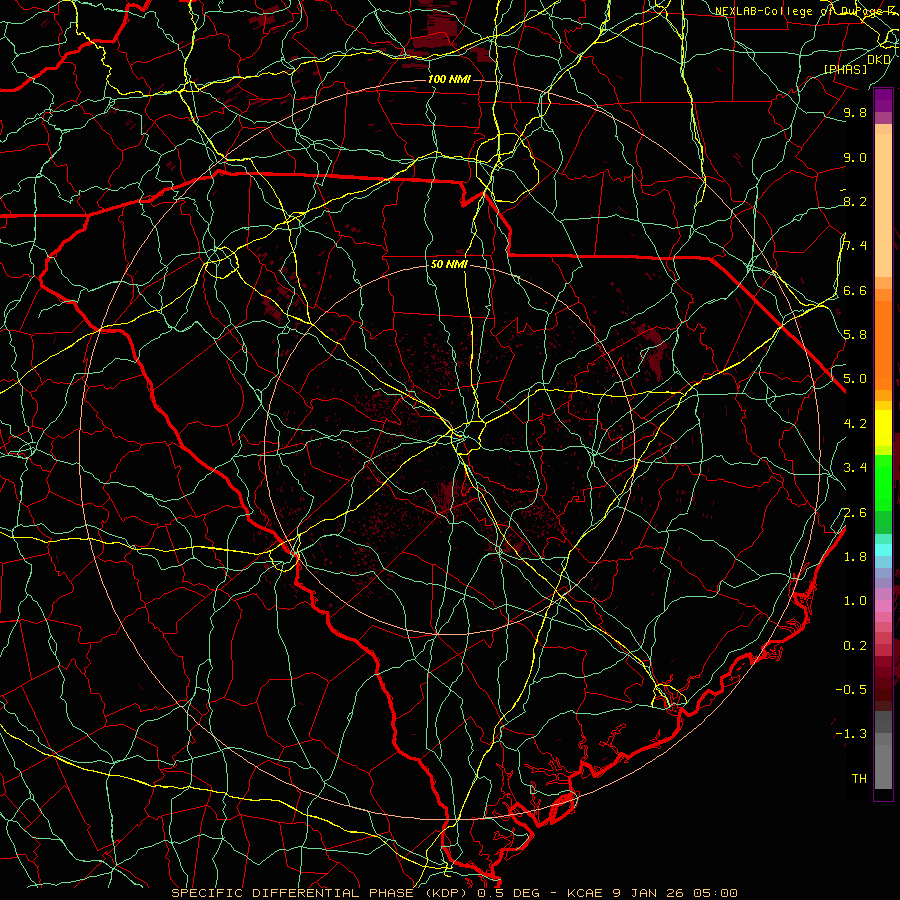Click the "TH" threshold label

859,779
